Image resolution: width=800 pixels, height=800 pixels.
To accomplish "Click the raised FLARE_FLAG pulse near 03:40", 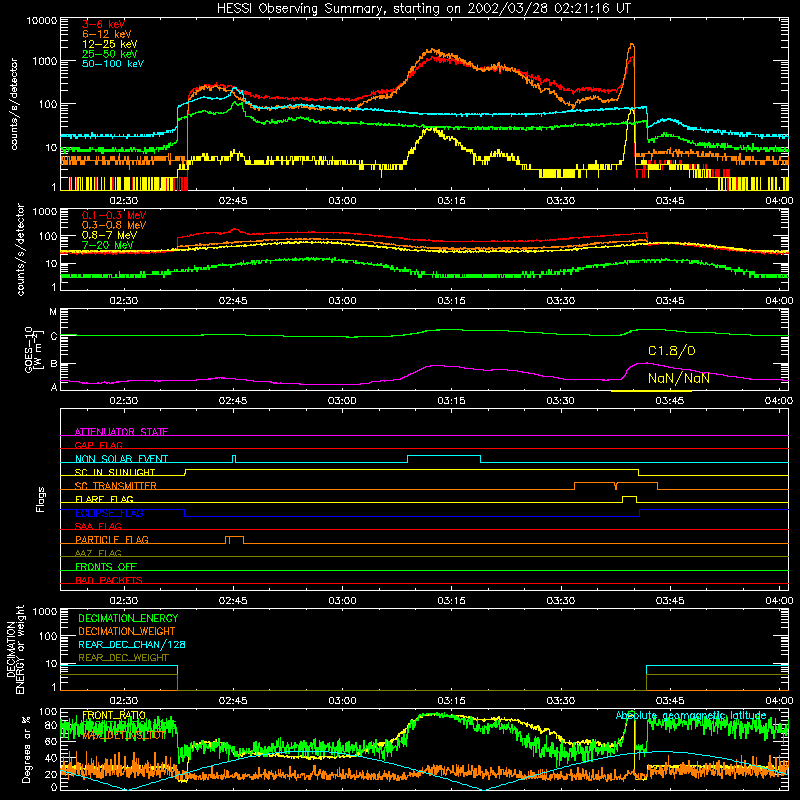I will coord(629,499).
